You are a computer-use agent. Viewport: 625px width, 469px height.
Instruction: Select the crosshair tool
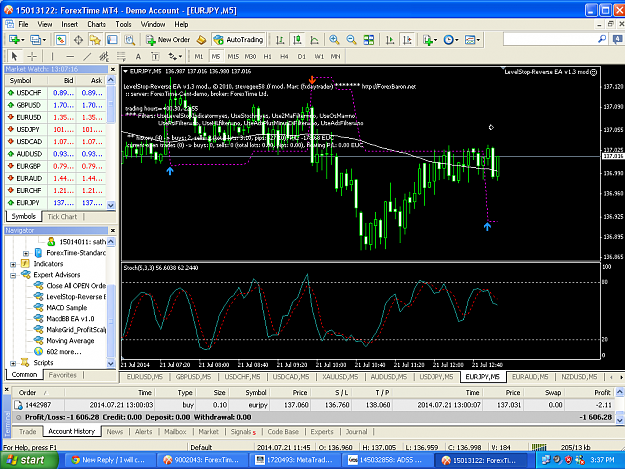[32, 57]
